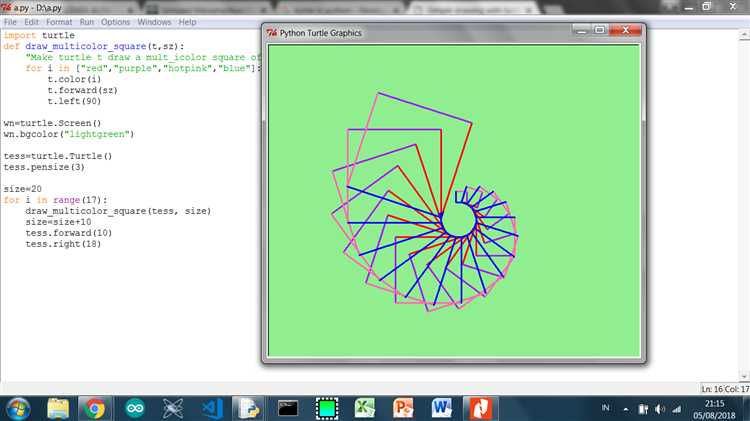750x421 pixels.
Task: Open the File menu in IDLE
Action: tap(10, 22)
